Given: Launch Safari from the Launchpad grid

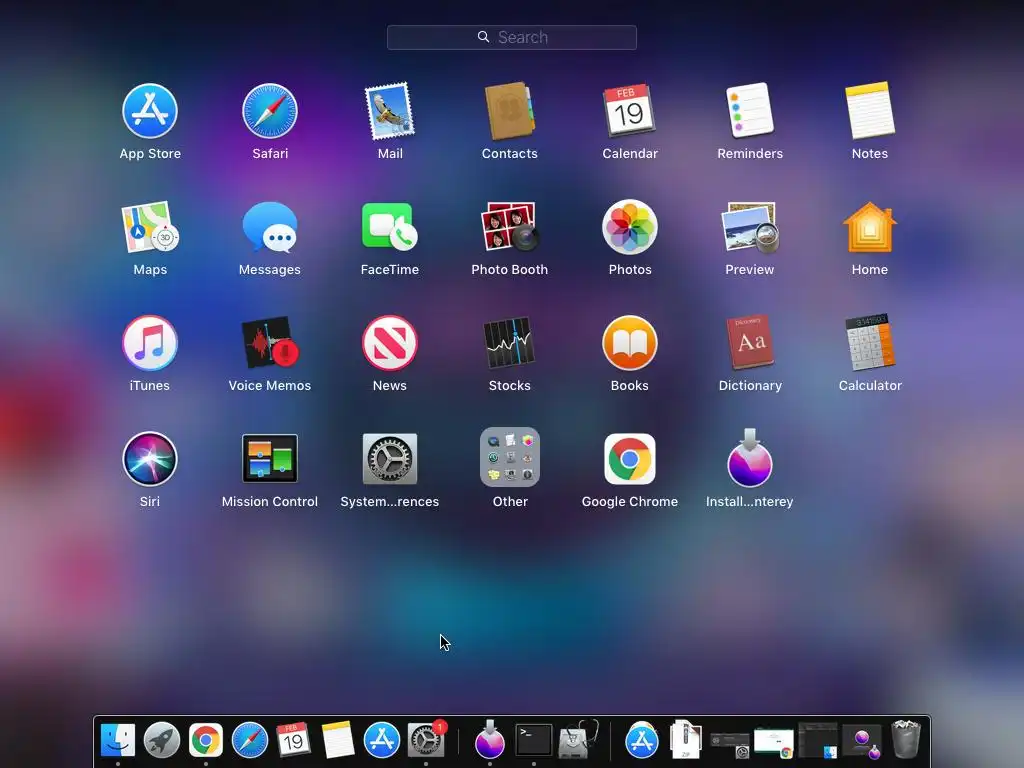Looking at the screenshot, I should tap(270, 111).
